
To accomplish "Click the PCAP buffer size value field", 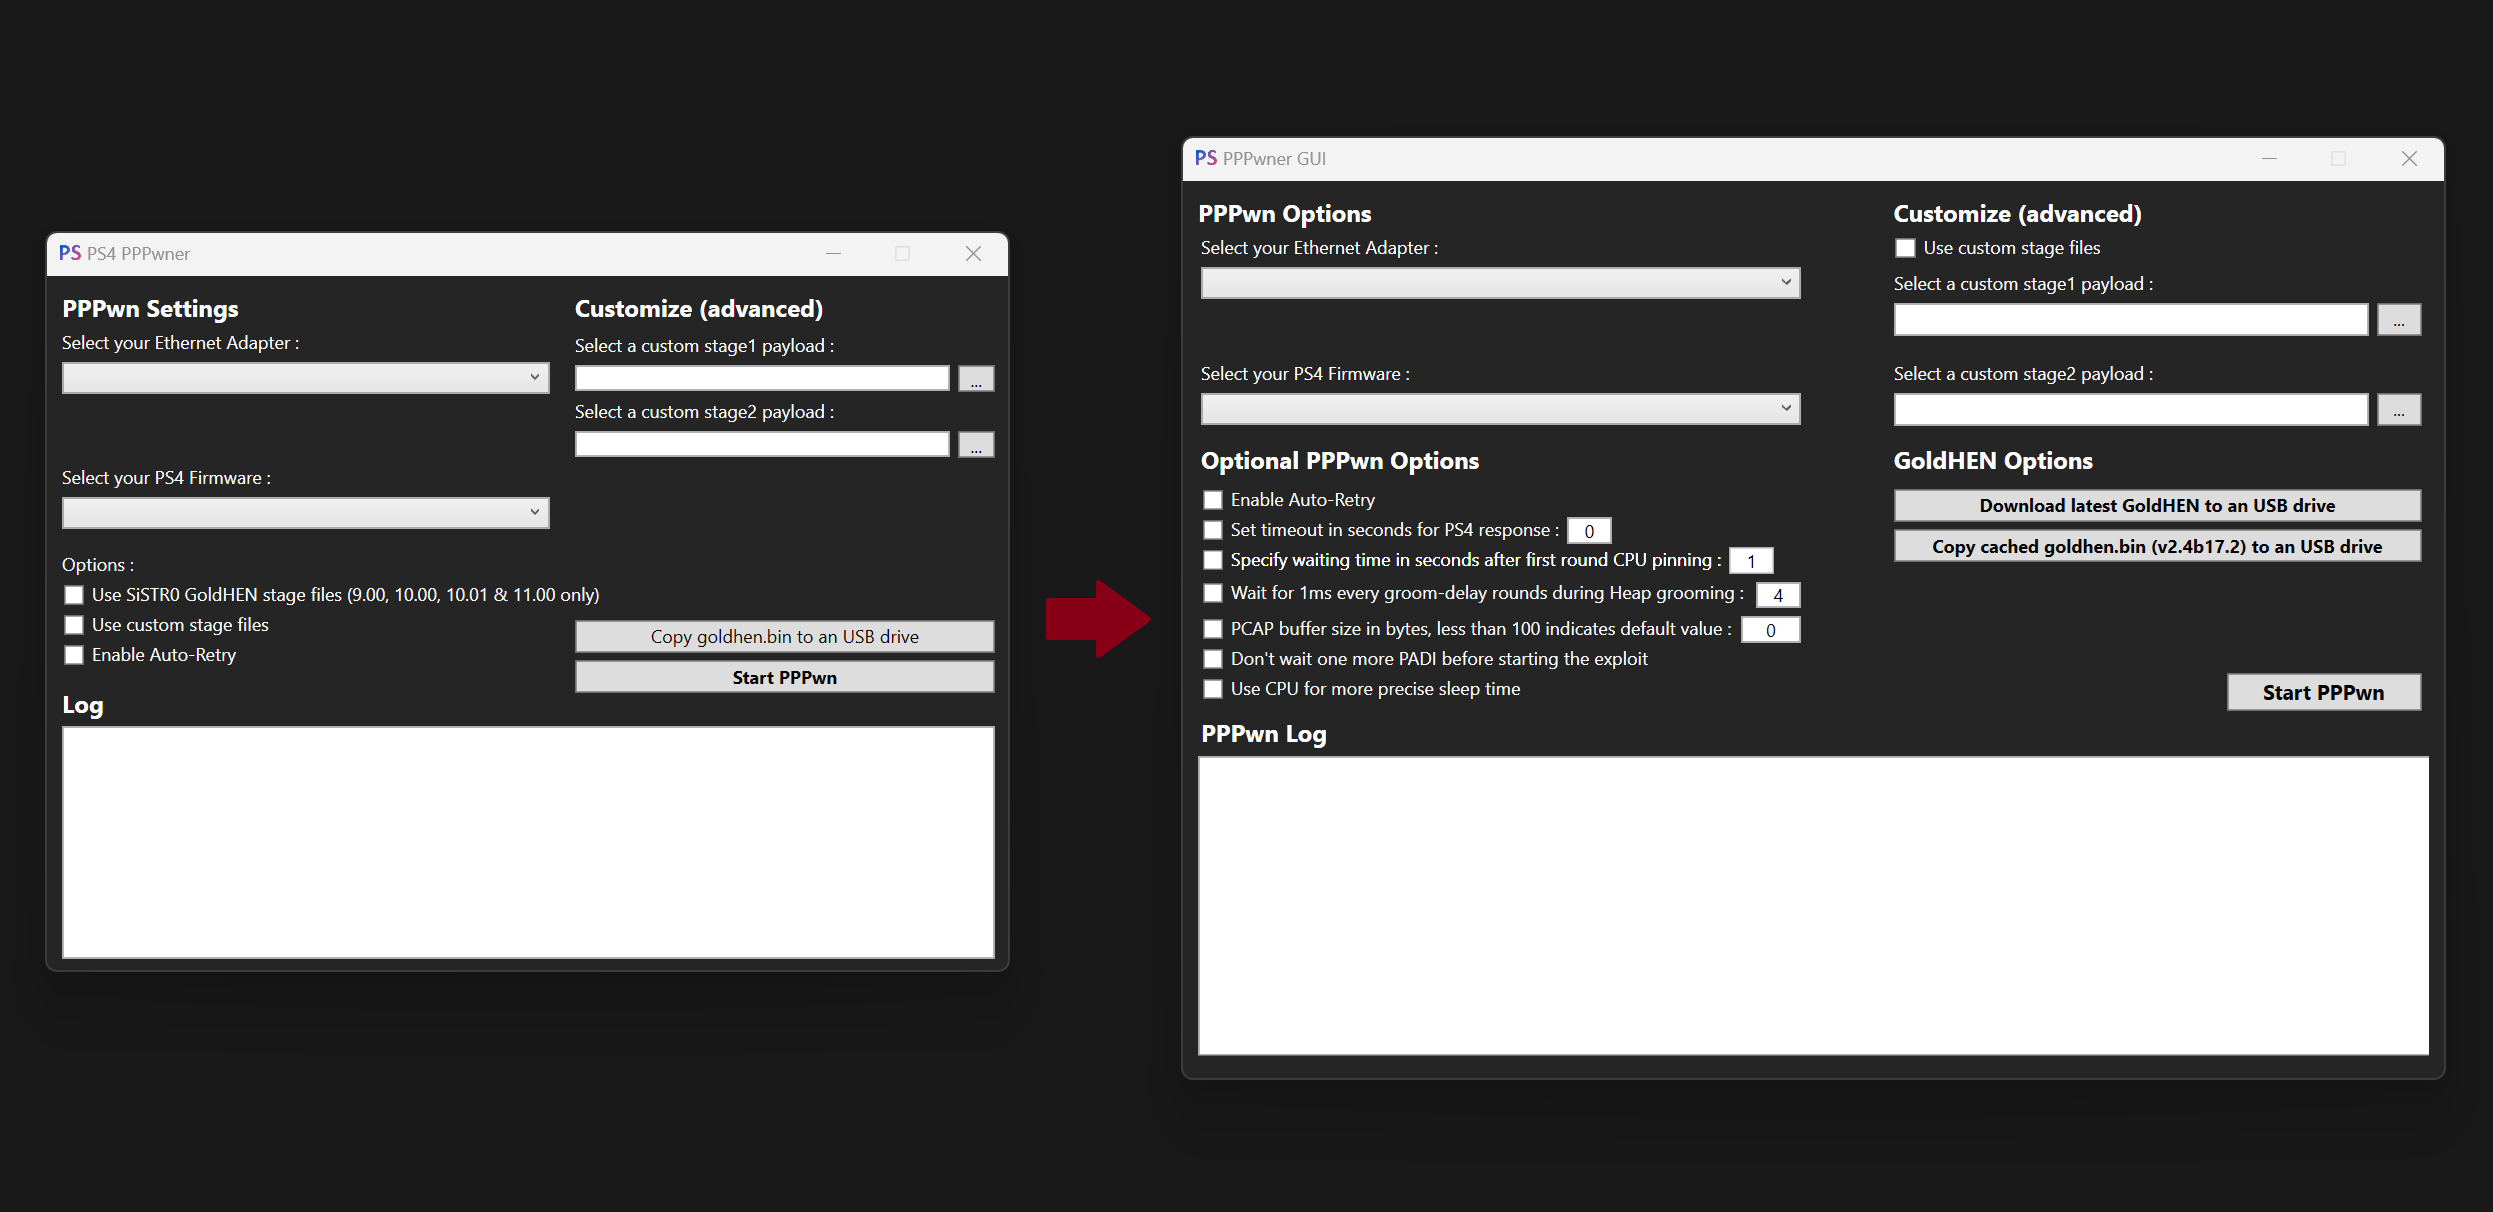I will click(1771, 630).
